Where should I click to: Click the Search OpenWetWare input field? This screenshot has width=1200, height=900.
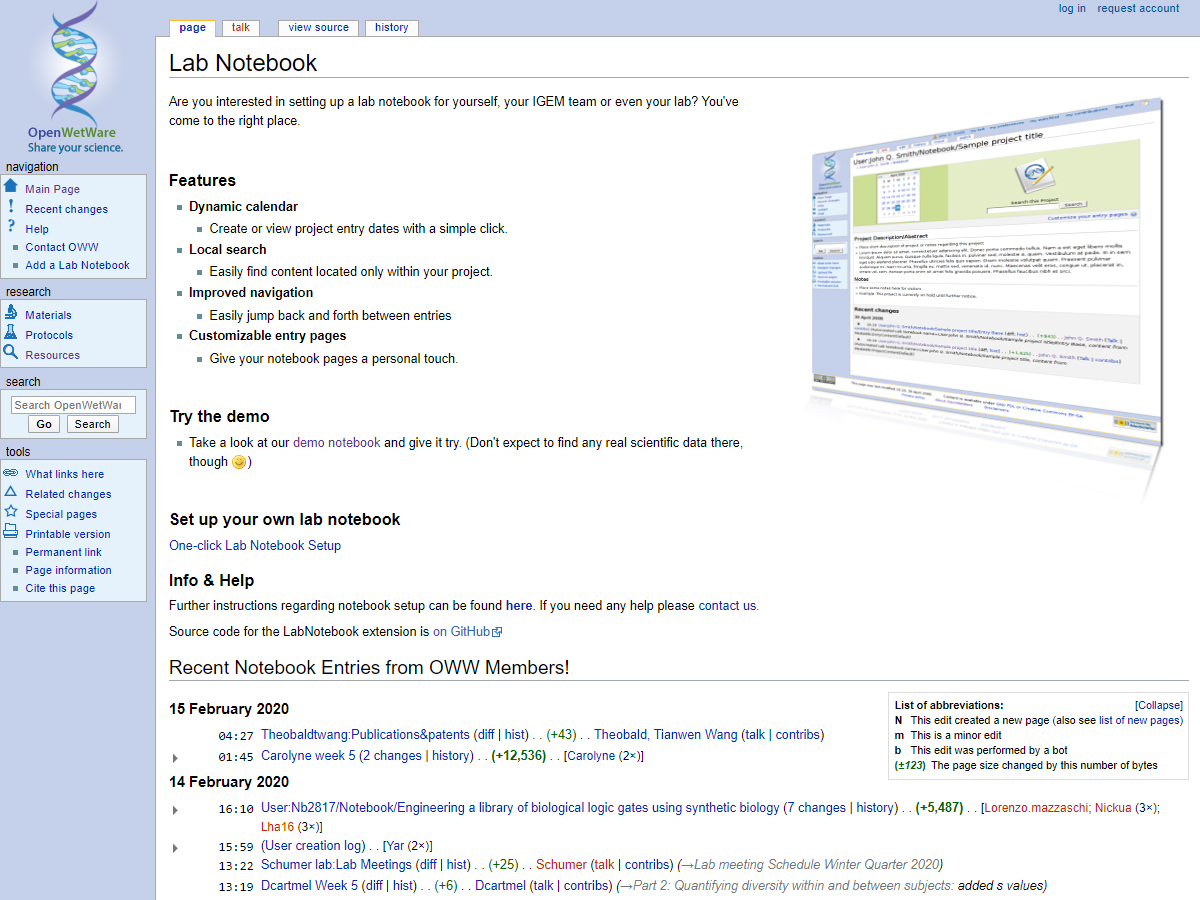(x=73, y=405)
